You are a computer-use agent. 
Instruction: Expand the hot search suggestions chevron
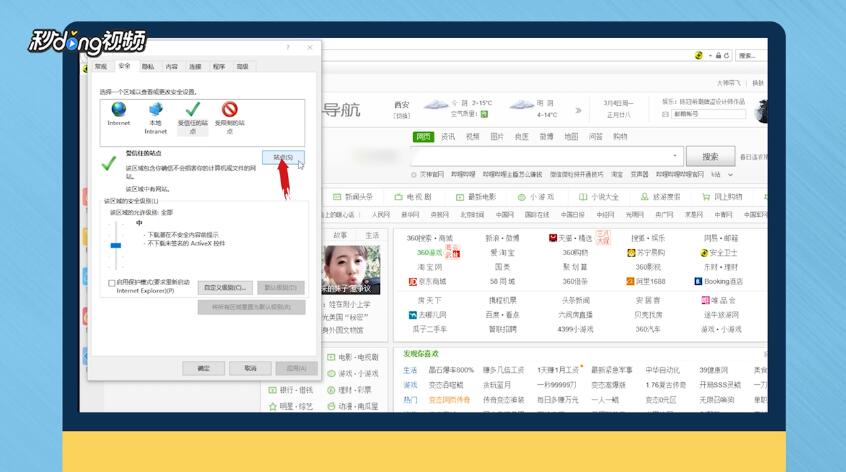pyautogui.click(x=731, y=175)
